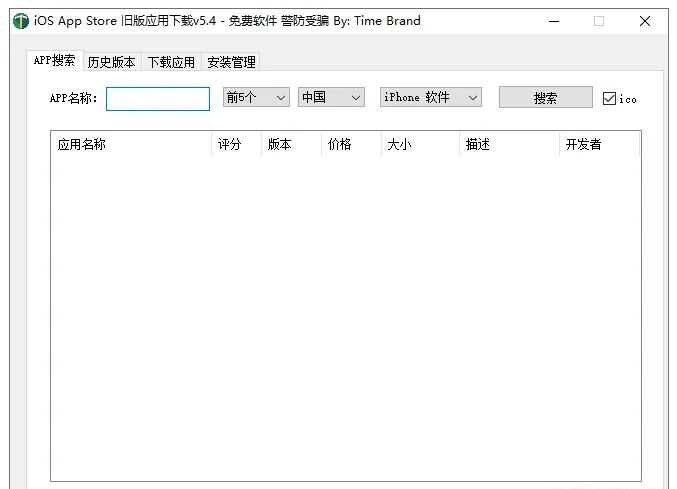Open the 中国 country dropdown

pyautogui.click(x=331, y=97)
